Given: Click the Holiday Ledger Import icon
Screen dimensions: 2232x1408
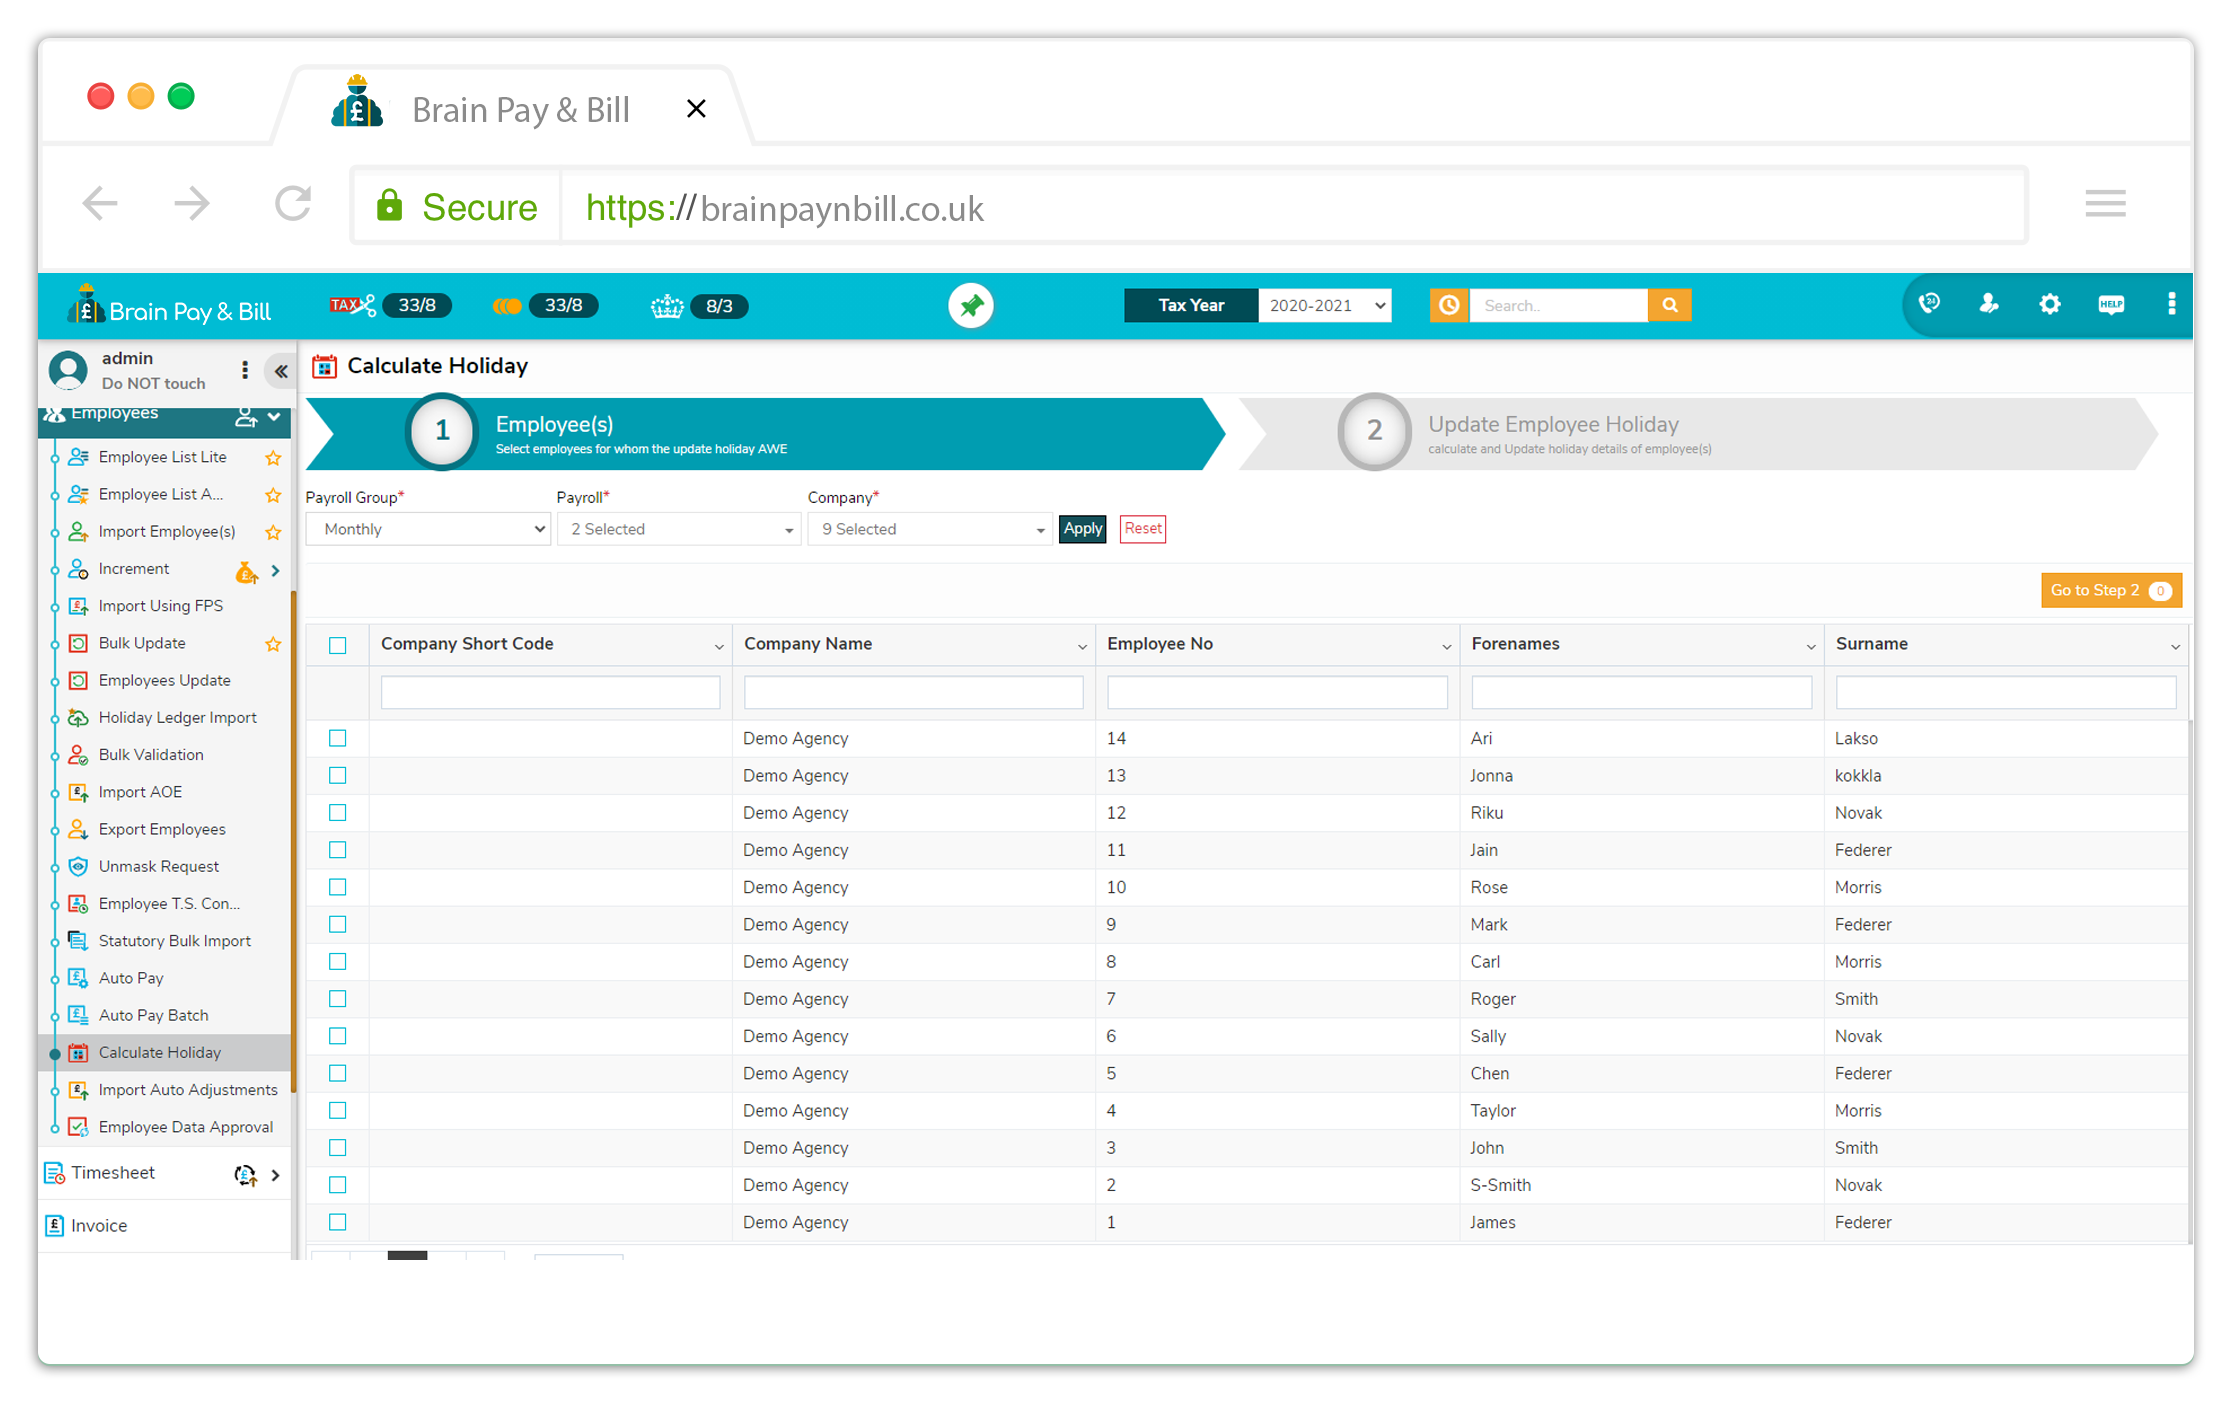Looking at the screenshot, I should pyautogui.click(x=78, y=718).
